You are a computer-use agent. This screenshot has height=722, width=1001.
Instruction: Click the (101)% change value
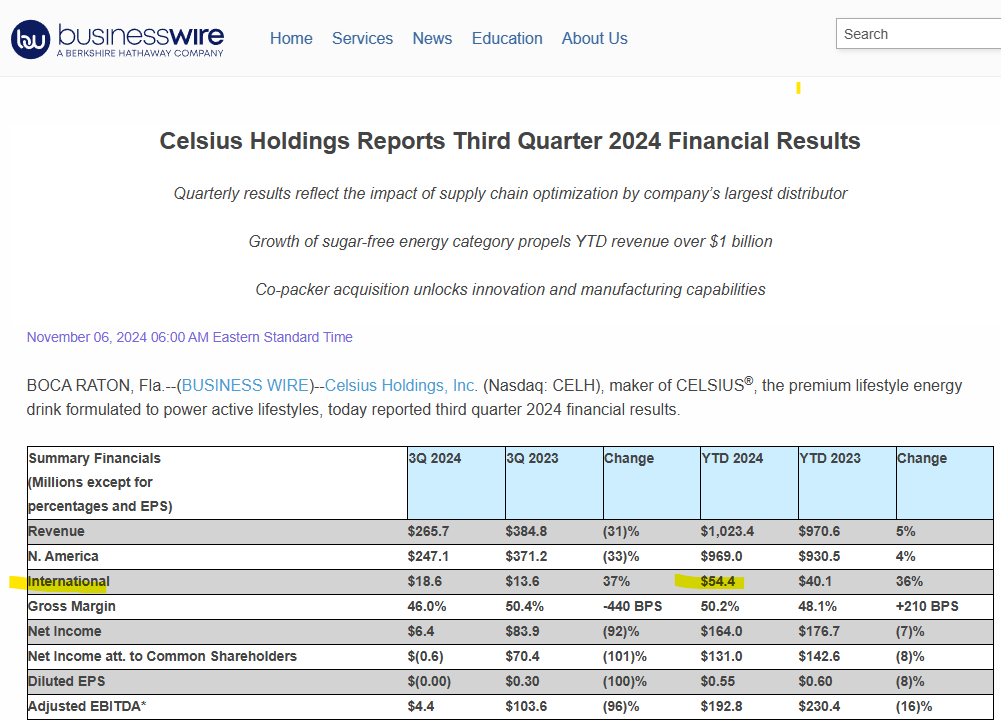tap(625, 656)
